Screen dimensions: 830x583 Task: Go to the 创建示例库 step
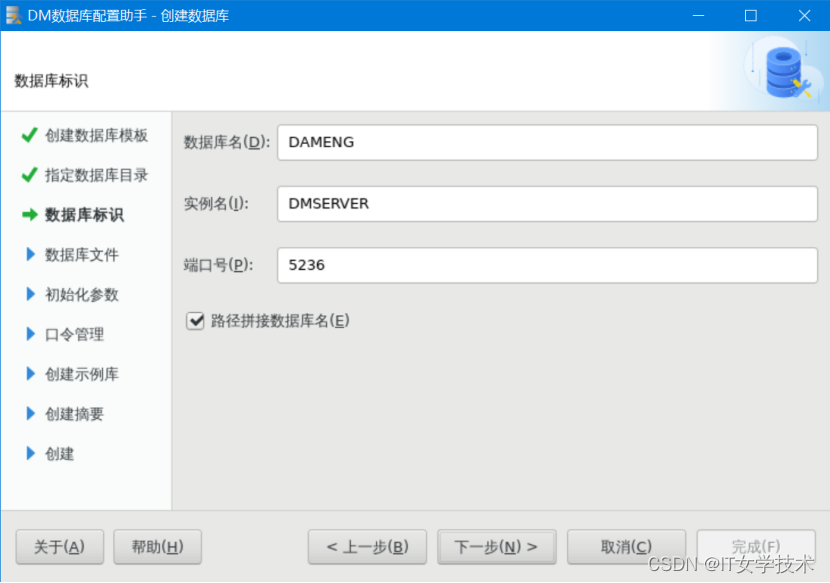82,374
